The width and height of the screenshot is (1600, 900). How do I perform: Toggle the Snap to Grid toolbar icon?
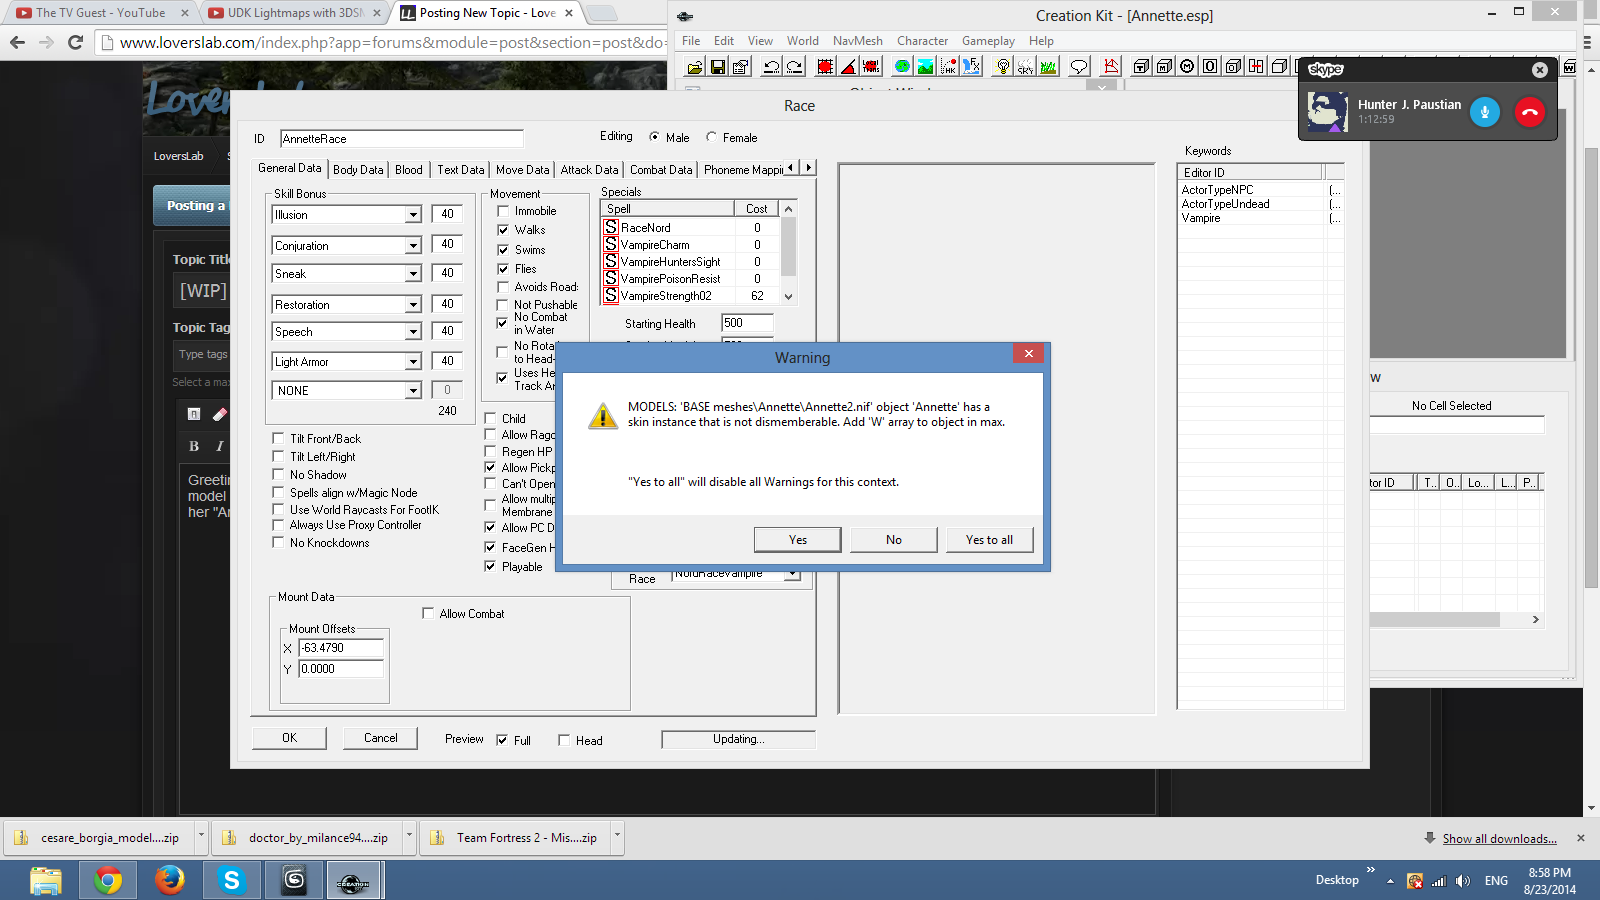point(825,67)
